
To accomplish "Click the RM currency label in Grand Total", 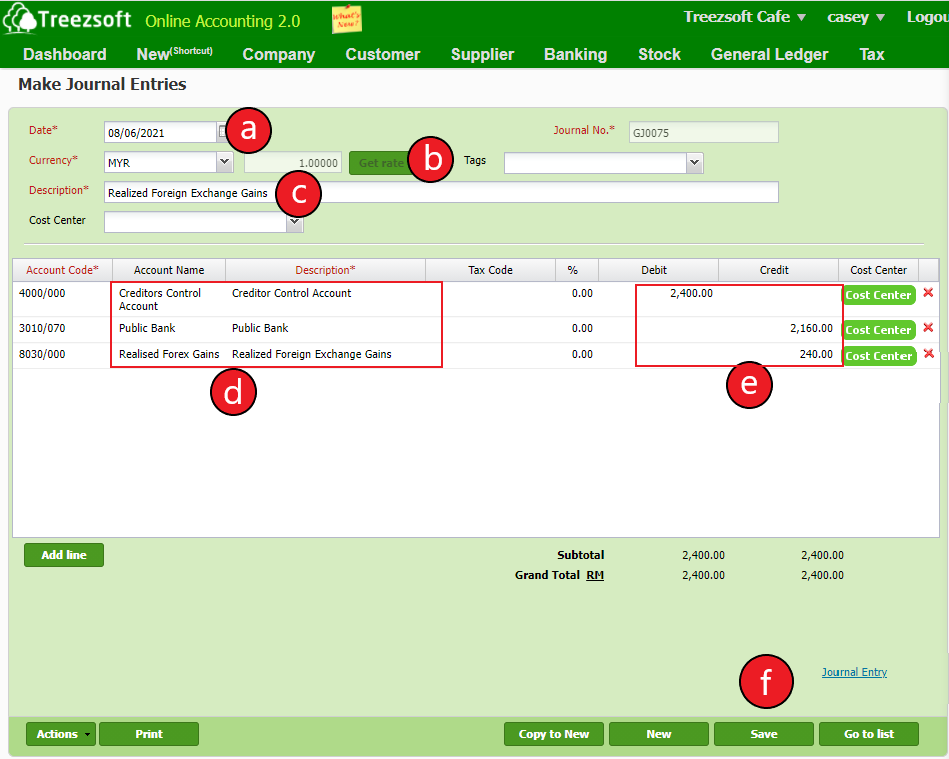I will 595,575.
